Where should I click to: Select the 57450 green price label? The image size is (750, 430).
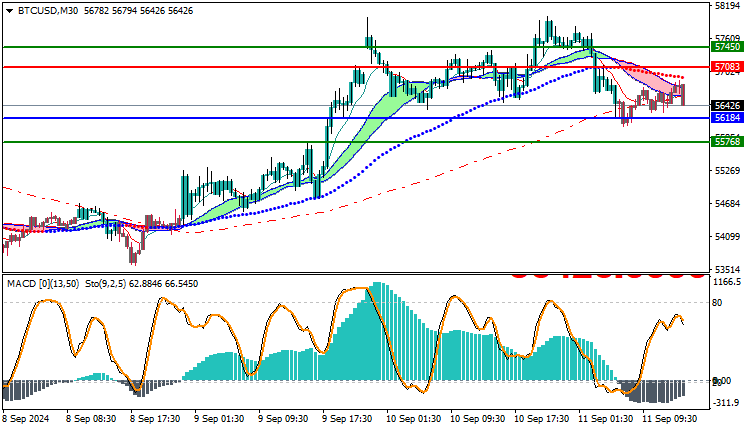click(x=727, y=47)
